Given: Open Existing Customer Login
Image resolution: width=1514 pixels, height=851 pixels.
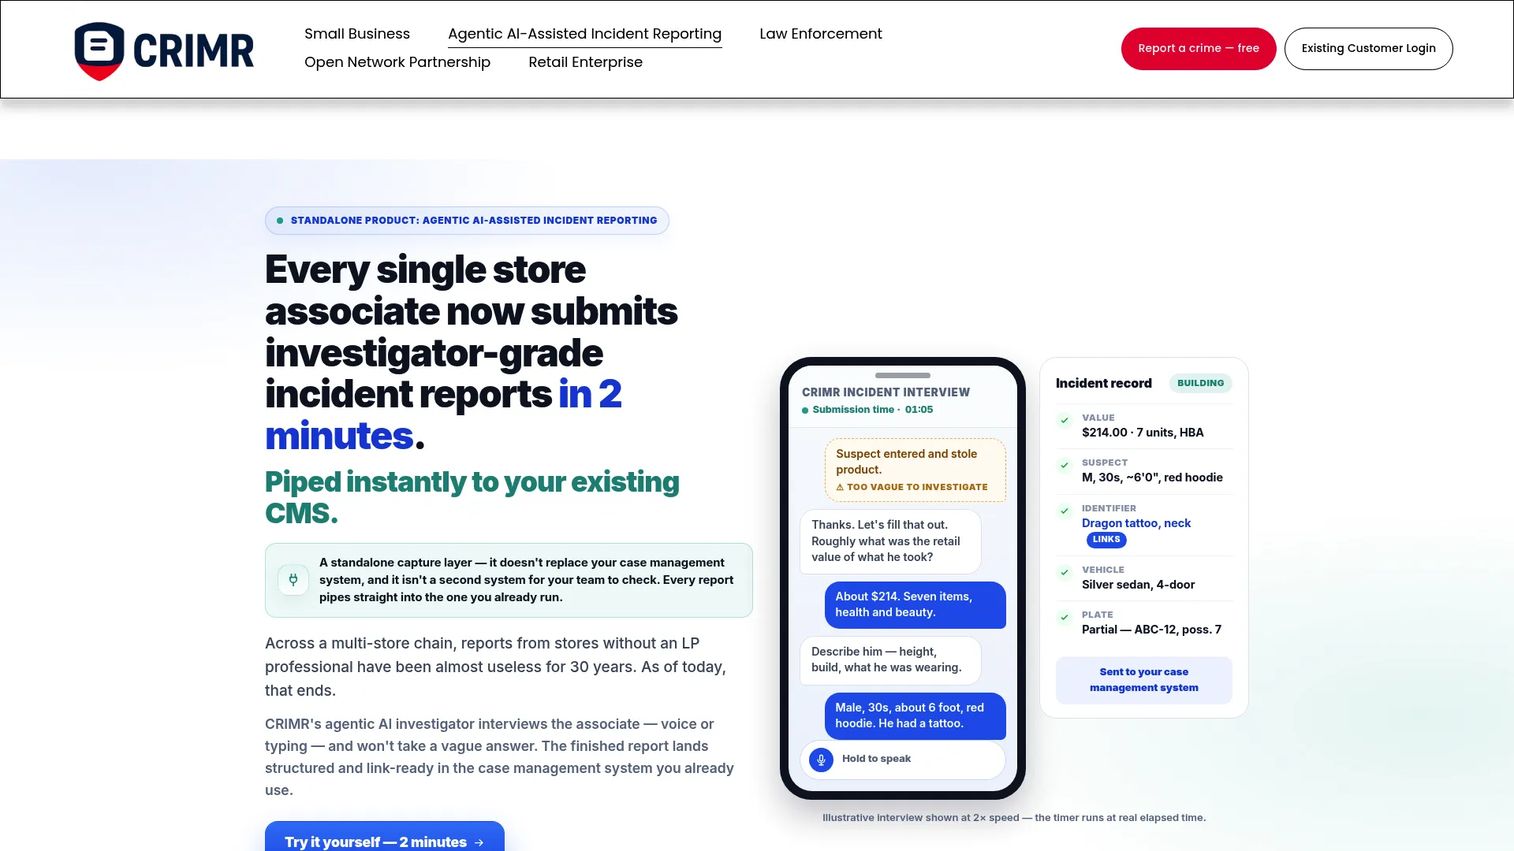Looking at the screenshot, I should click(1368, 48).
